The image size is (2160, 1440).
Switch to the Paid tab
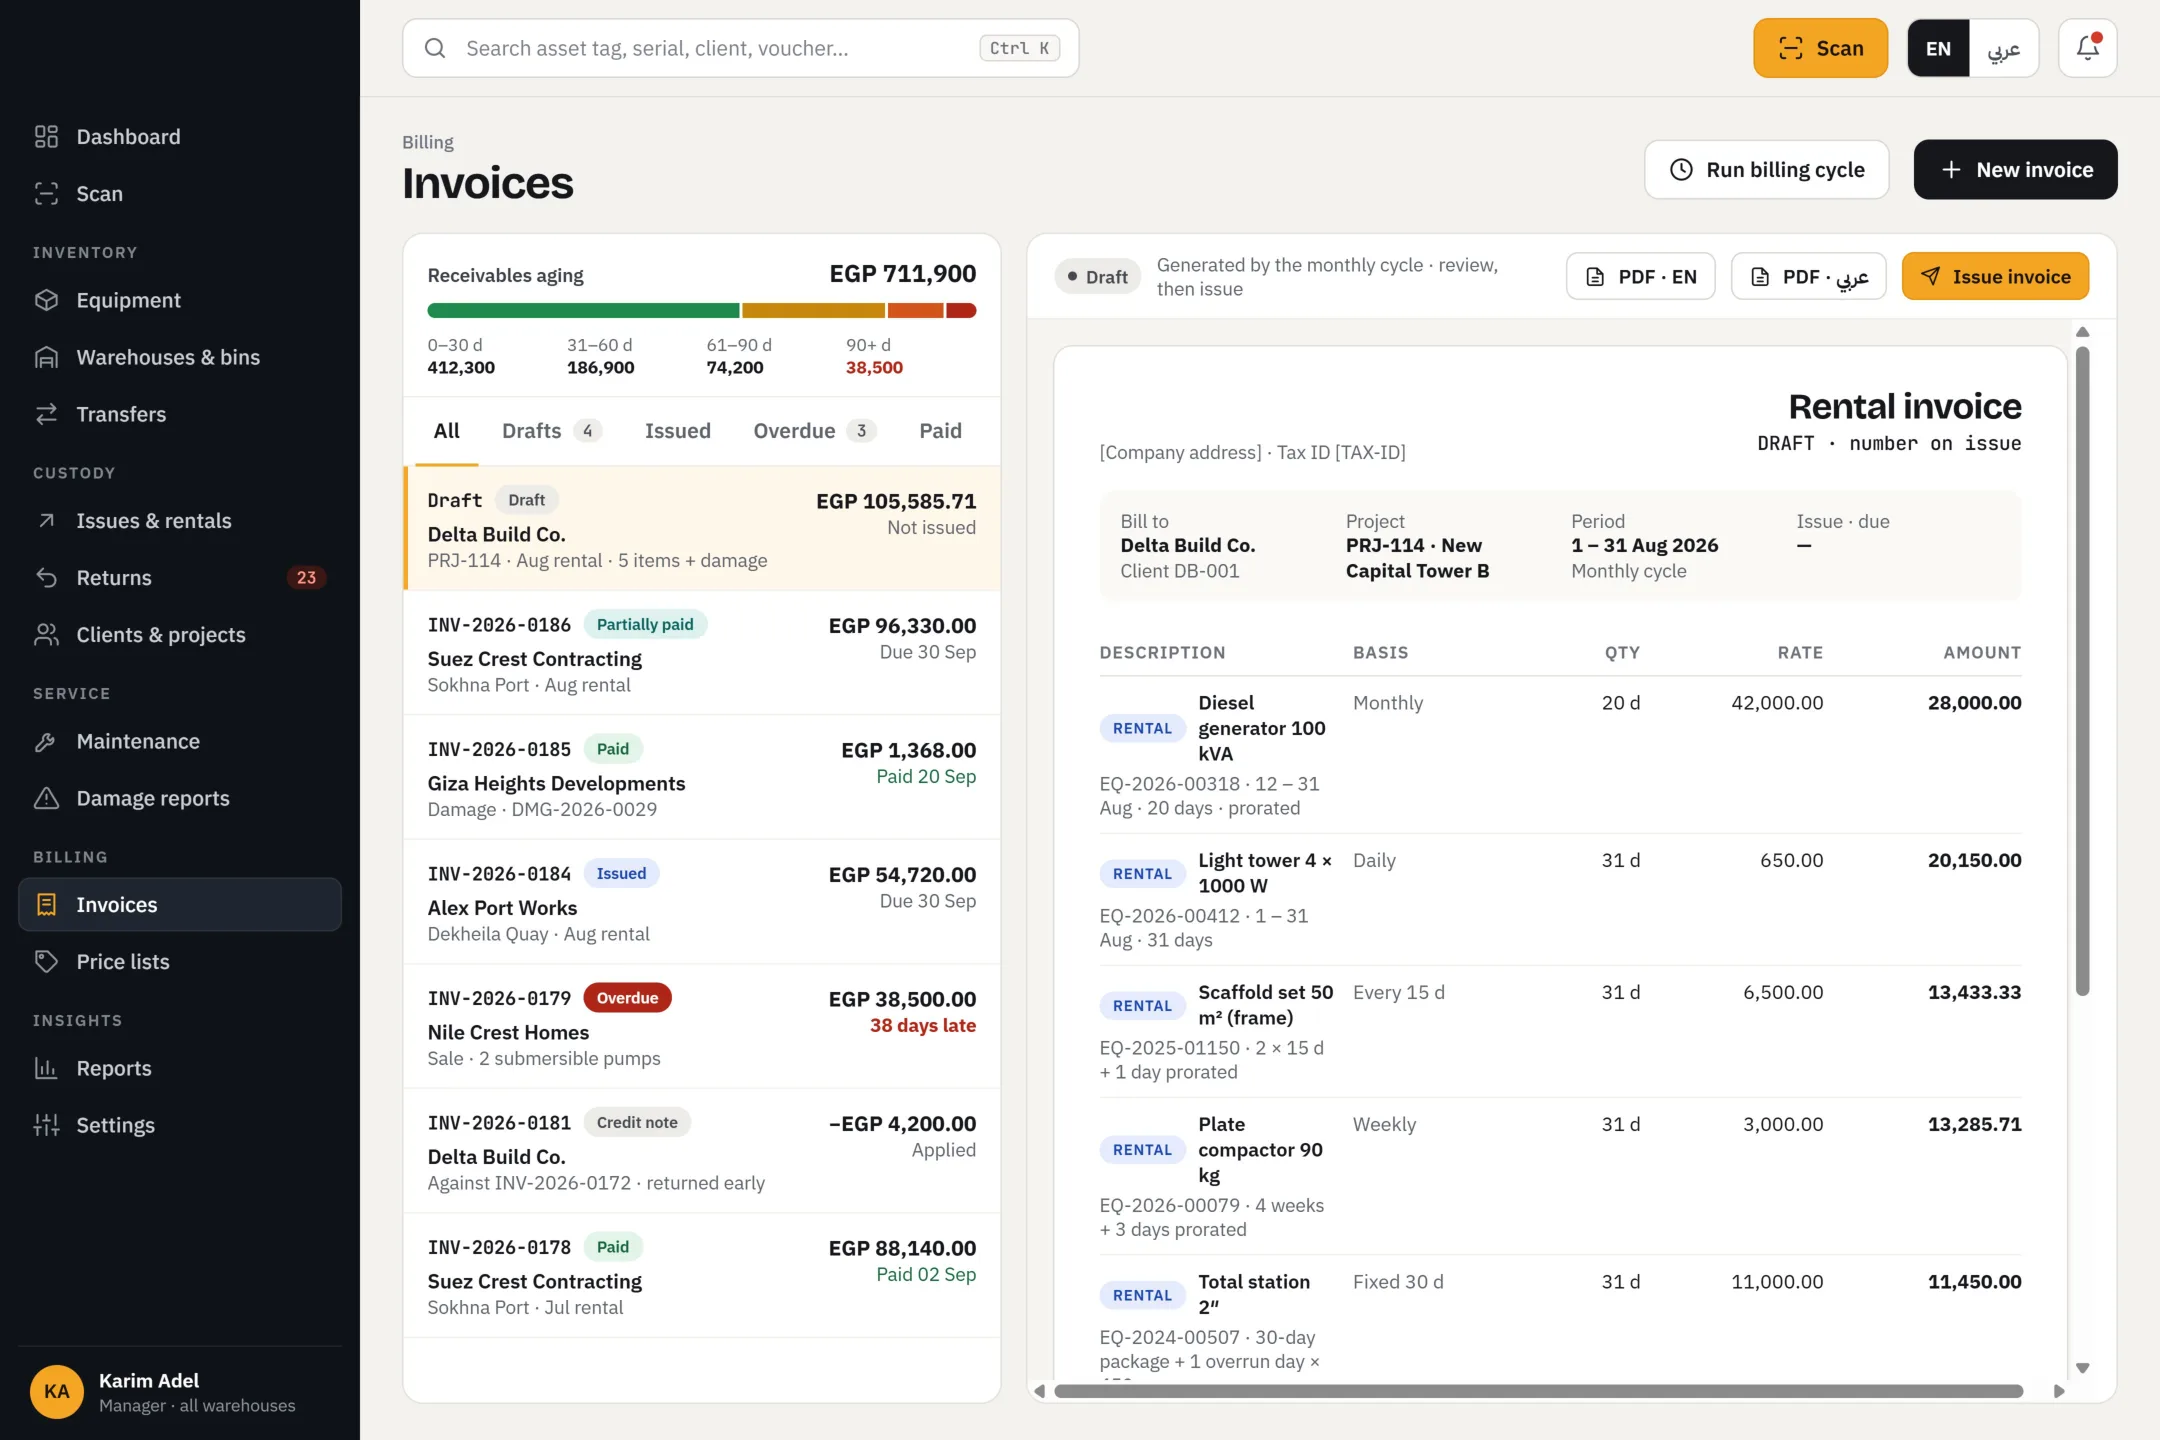940,431
